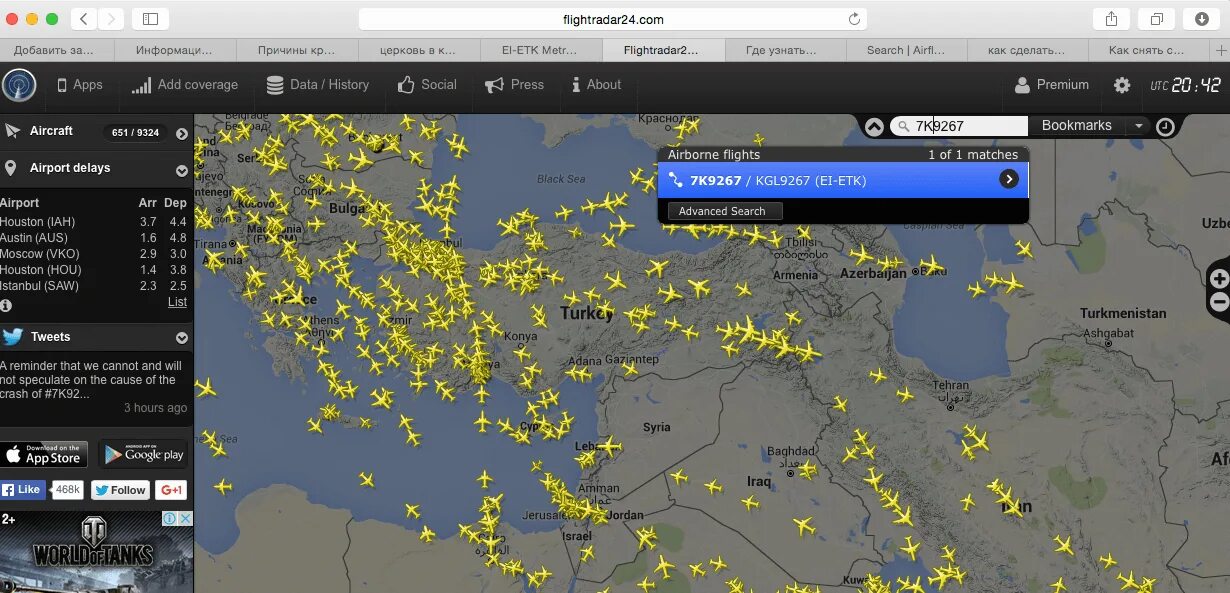Click the Safari address bar
Image resolution: width=1230 pixels, height=593 pixels.
pyautogui.click(x=612, y=19)
